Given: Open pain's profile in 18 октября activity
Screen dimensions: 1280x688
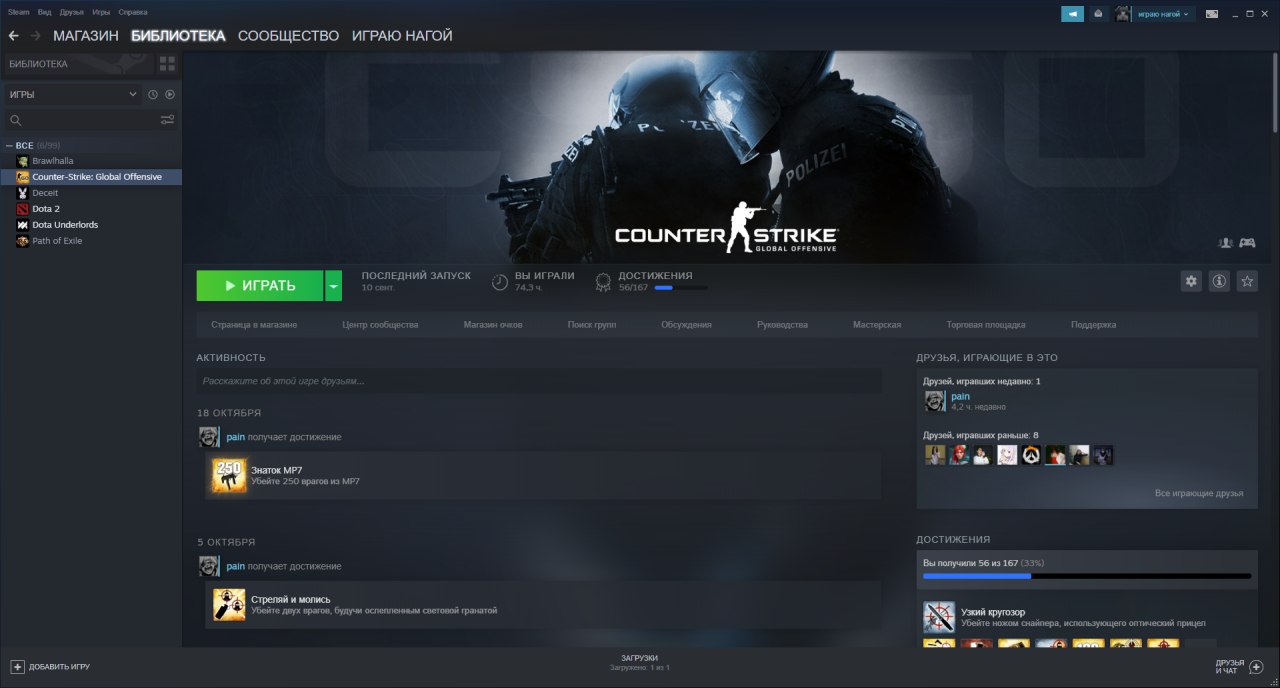Looking at the screenshot, I should click(x=235, y=437).
